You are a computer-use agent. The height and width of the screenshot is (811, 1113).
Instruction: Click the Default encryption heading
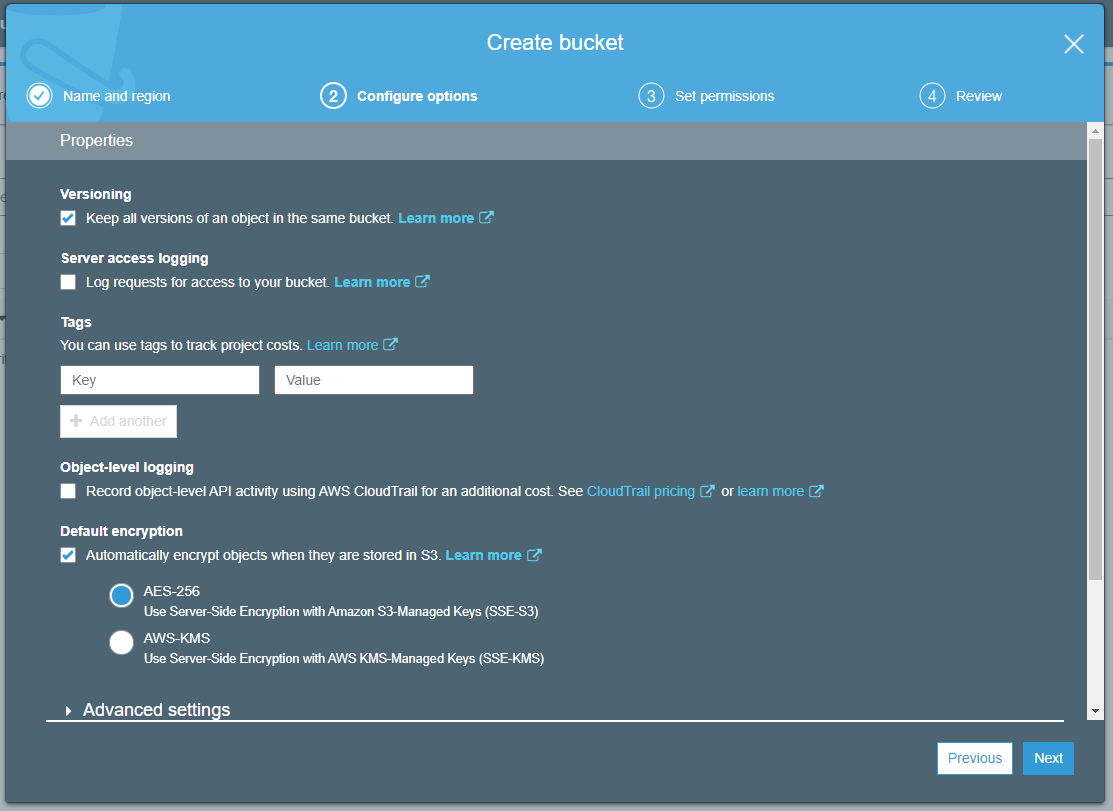point(121,531)
